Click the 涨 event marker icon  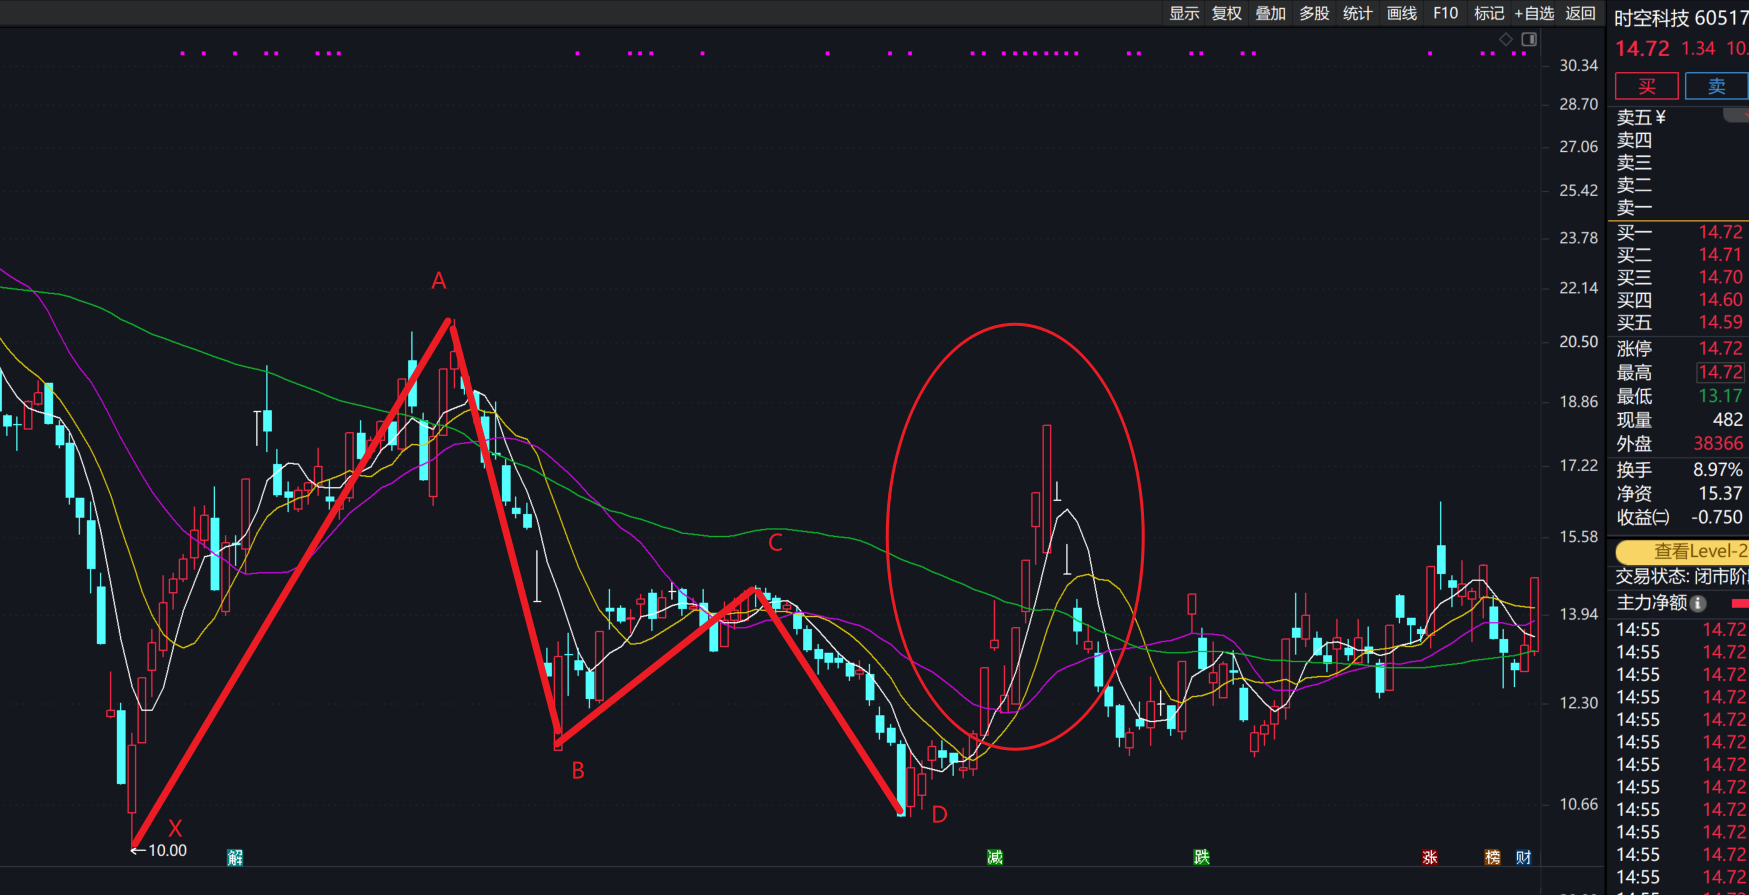[1430, 857]
